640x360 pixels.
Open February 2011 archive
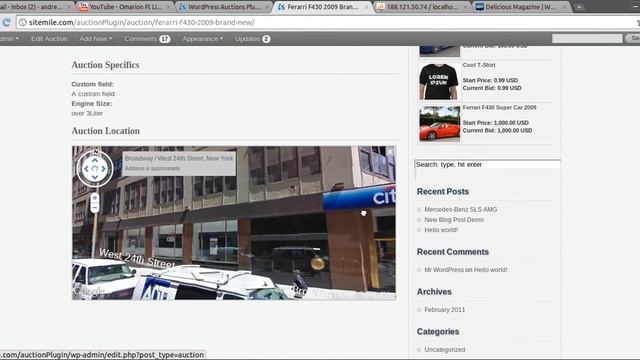444,310
